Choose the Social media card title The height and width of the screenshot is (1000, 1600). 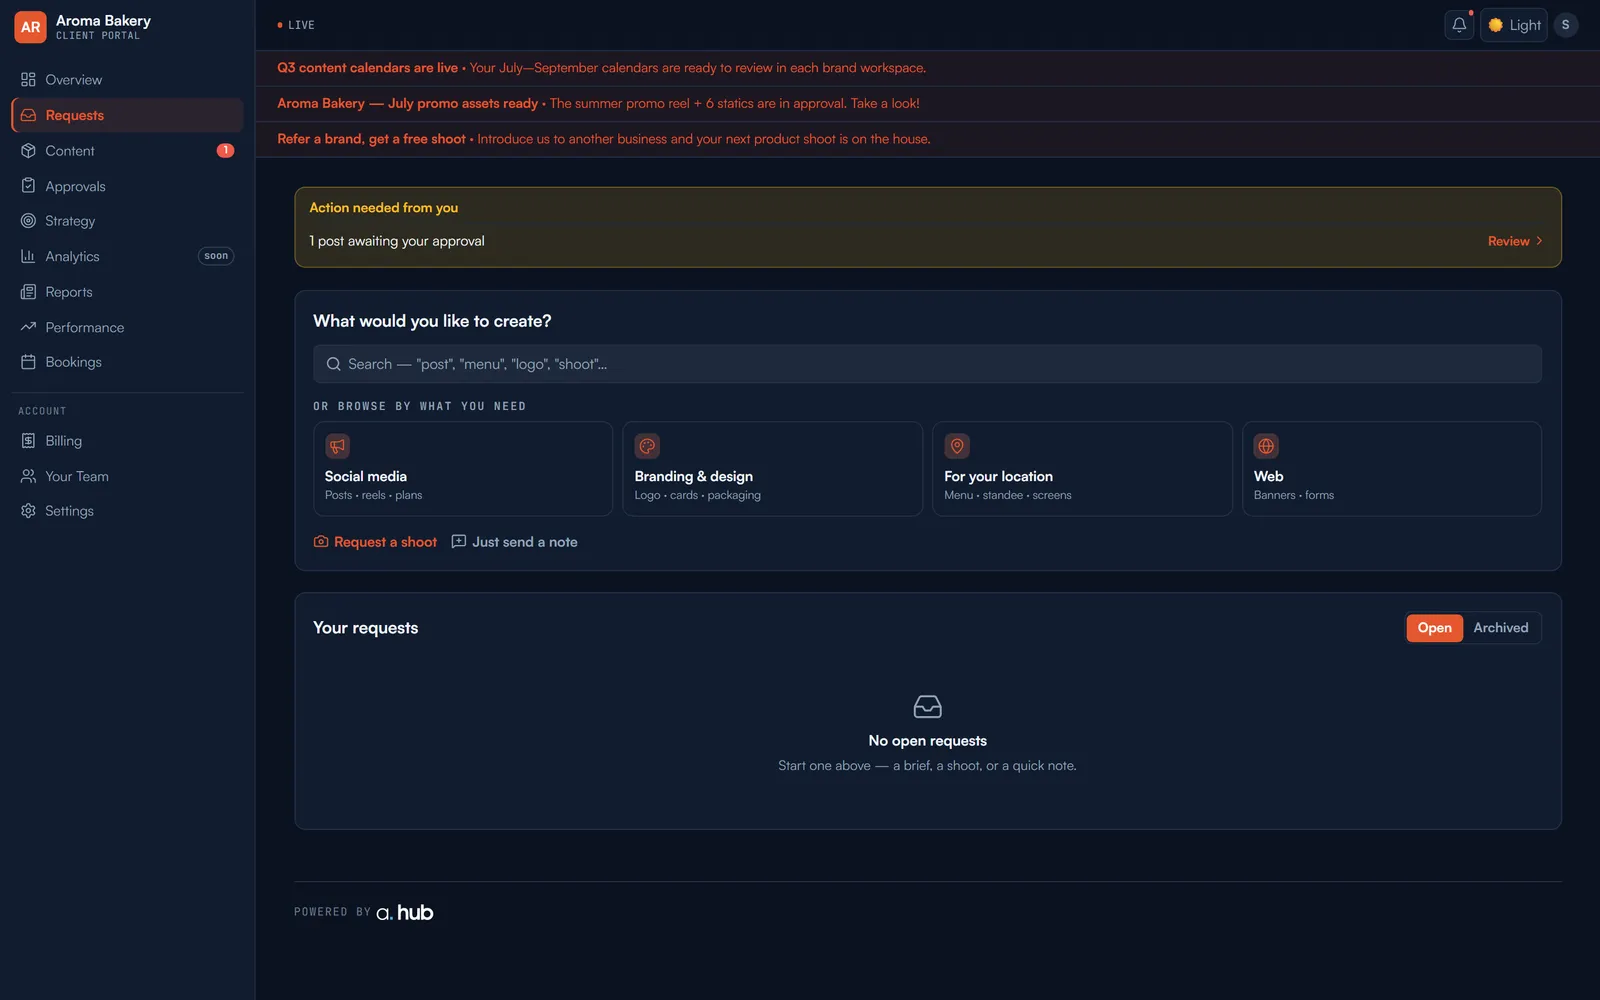coord(366,477)
